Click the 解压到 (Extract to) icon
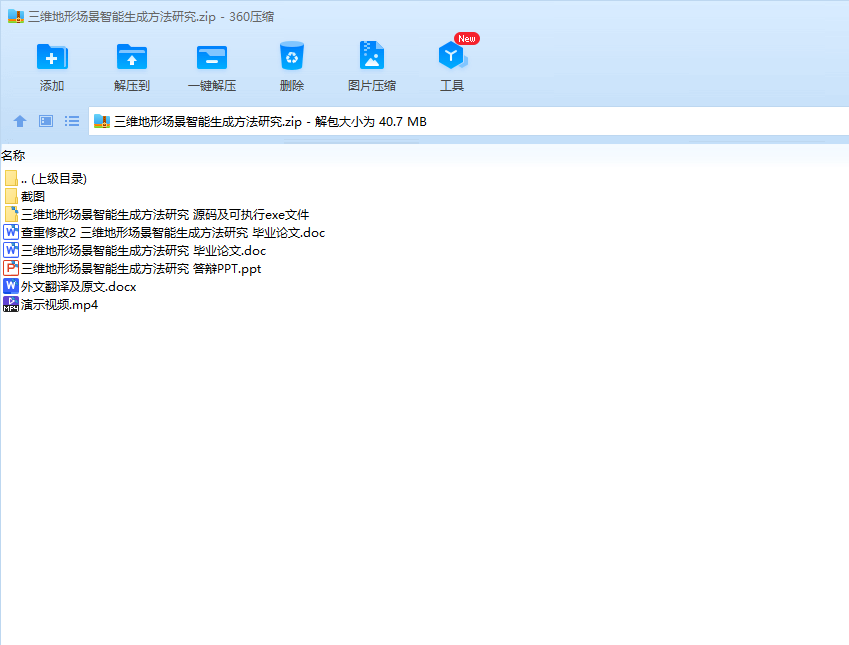This screenshot has height=645, width=849. pyautogui.click(x=132, y=57)
